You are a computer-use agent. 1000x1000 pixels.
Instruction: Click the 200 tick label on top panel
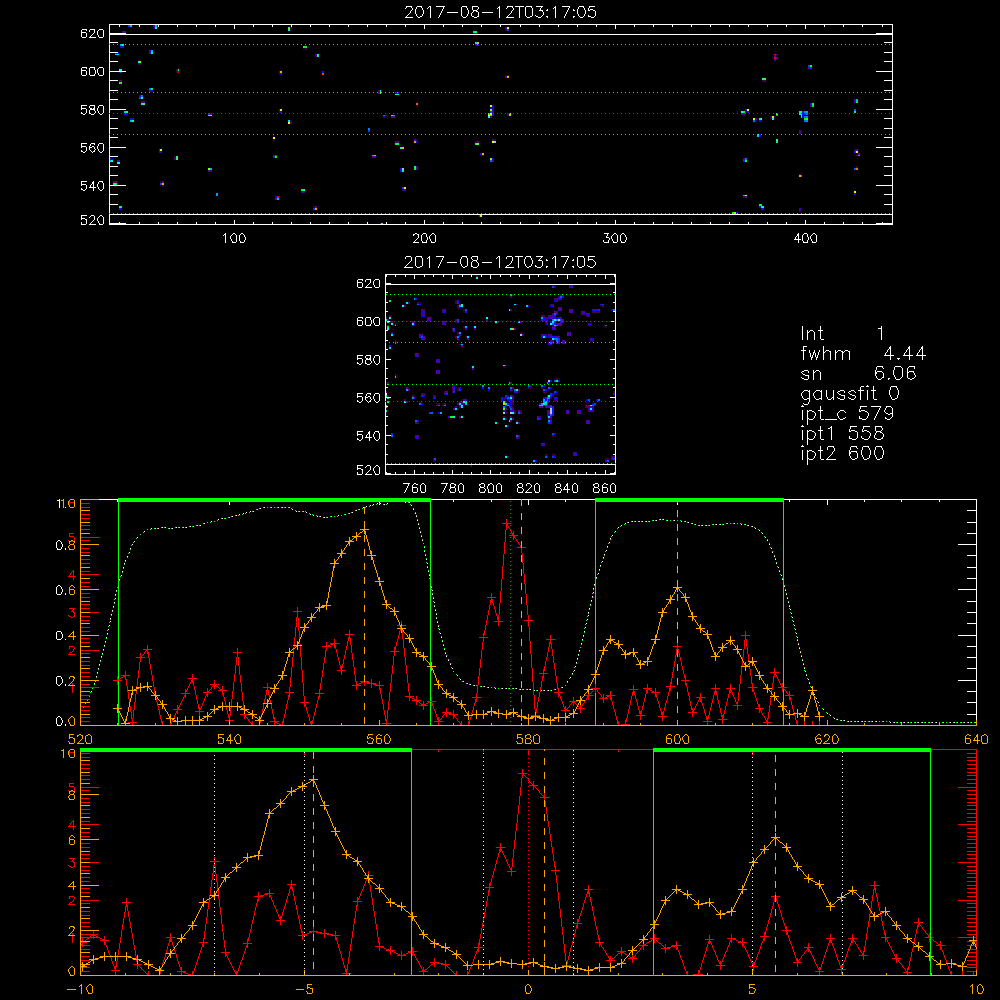[x=424, y=239]
